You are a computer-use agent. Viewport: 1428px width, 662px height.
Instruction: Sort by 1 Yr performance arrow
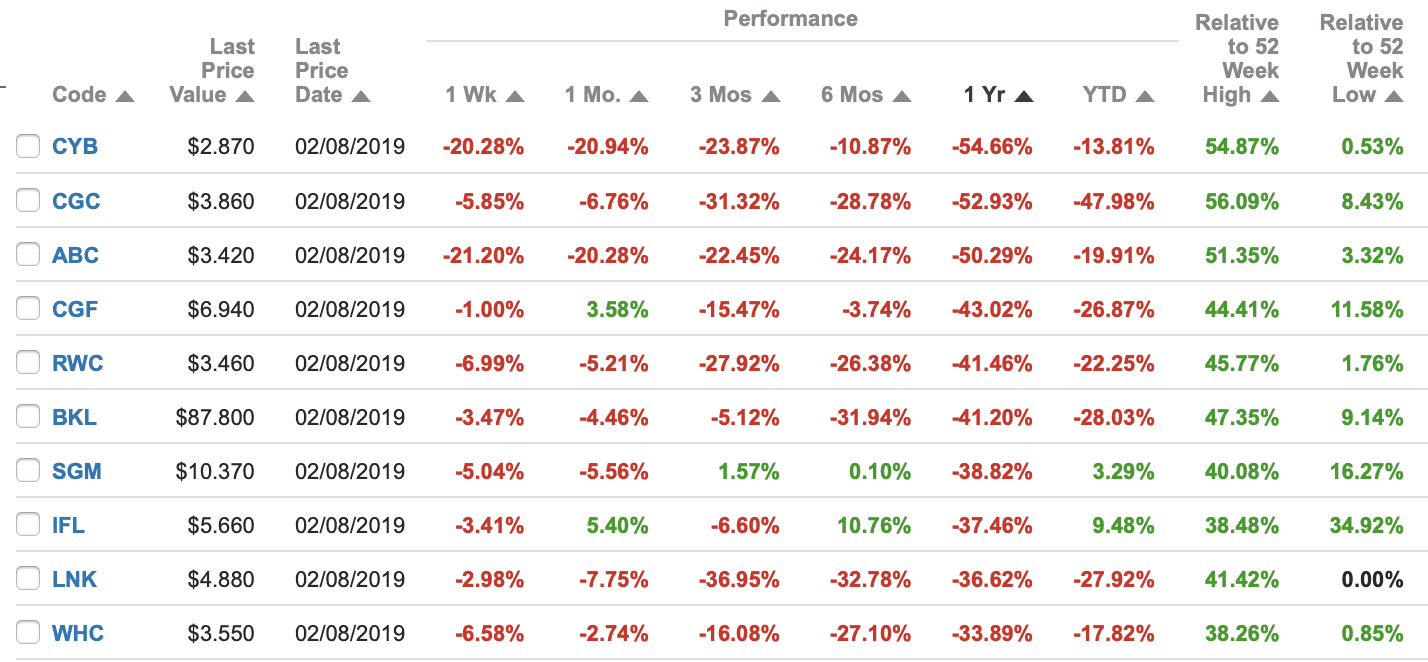(1023, 97)
